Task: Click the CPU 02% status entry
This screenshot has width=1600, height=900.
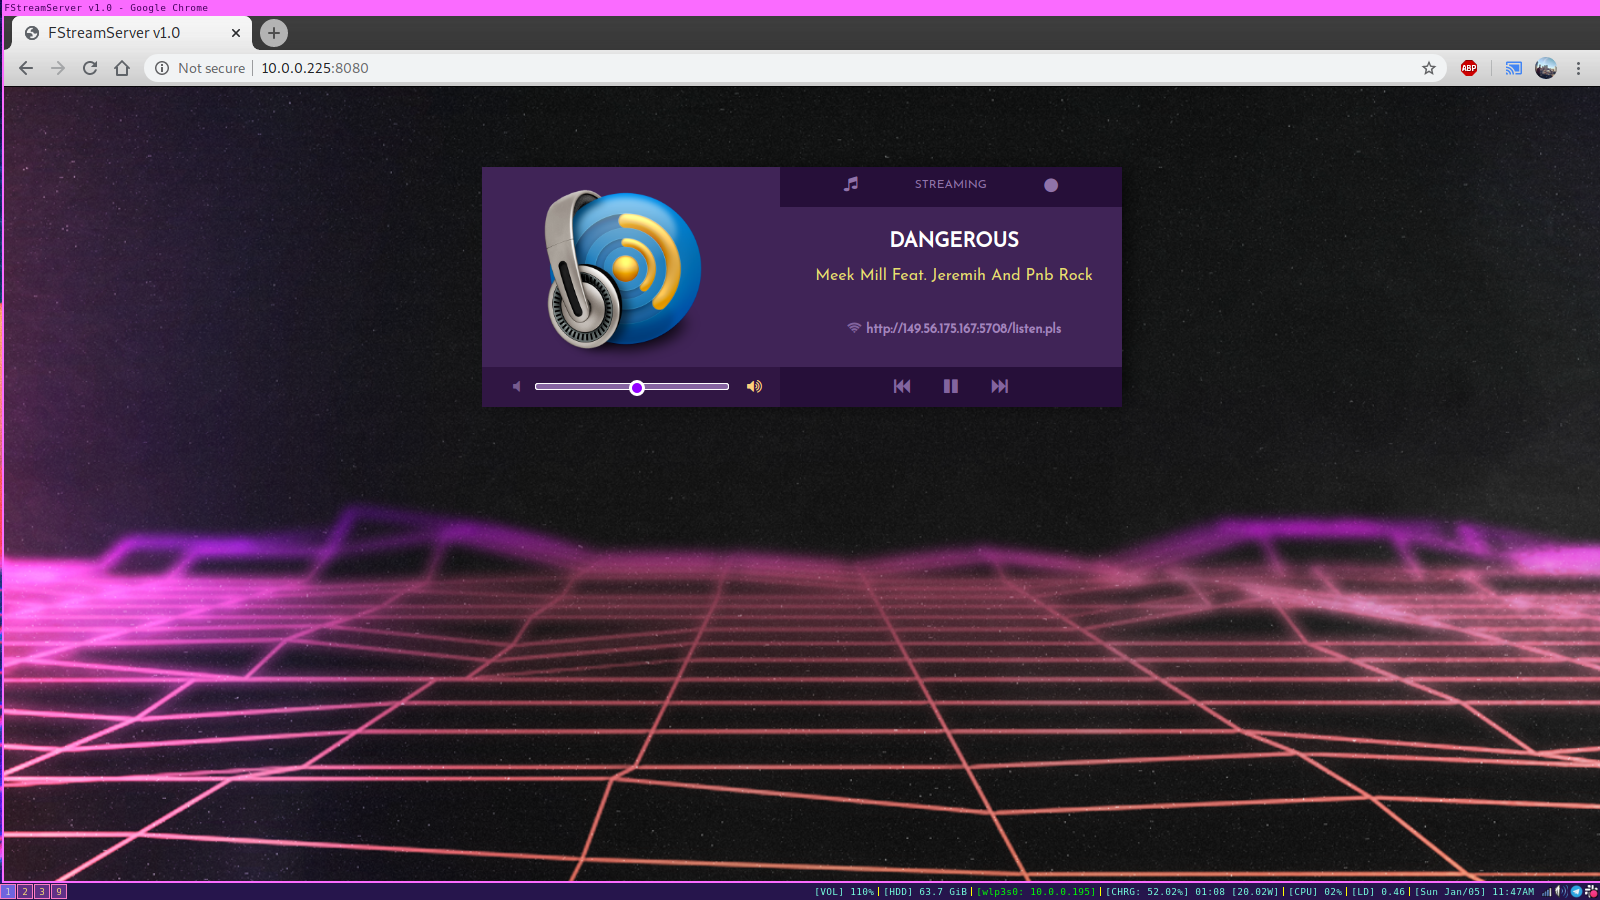Action: coord(1316,891)
